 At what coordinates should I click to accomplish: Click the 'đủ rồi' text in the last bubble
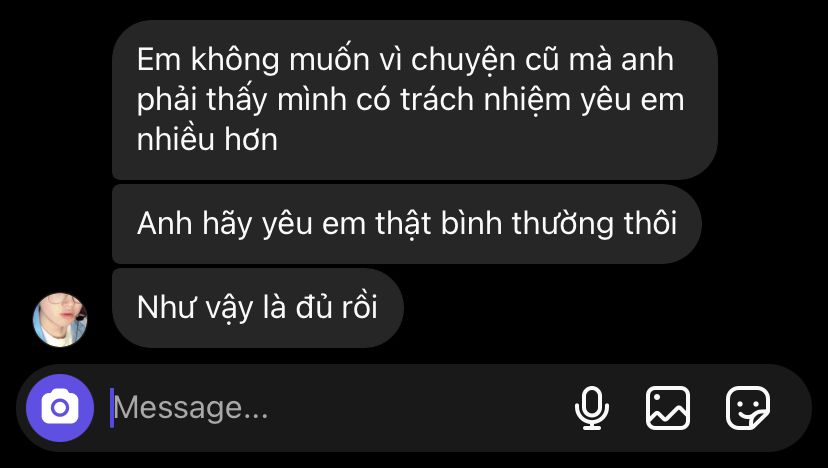click(337, 307)
